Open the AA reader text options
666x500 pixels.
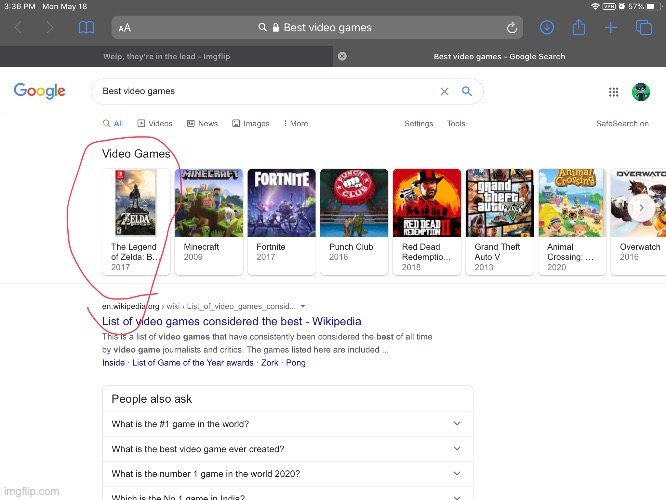coord(124,28)
